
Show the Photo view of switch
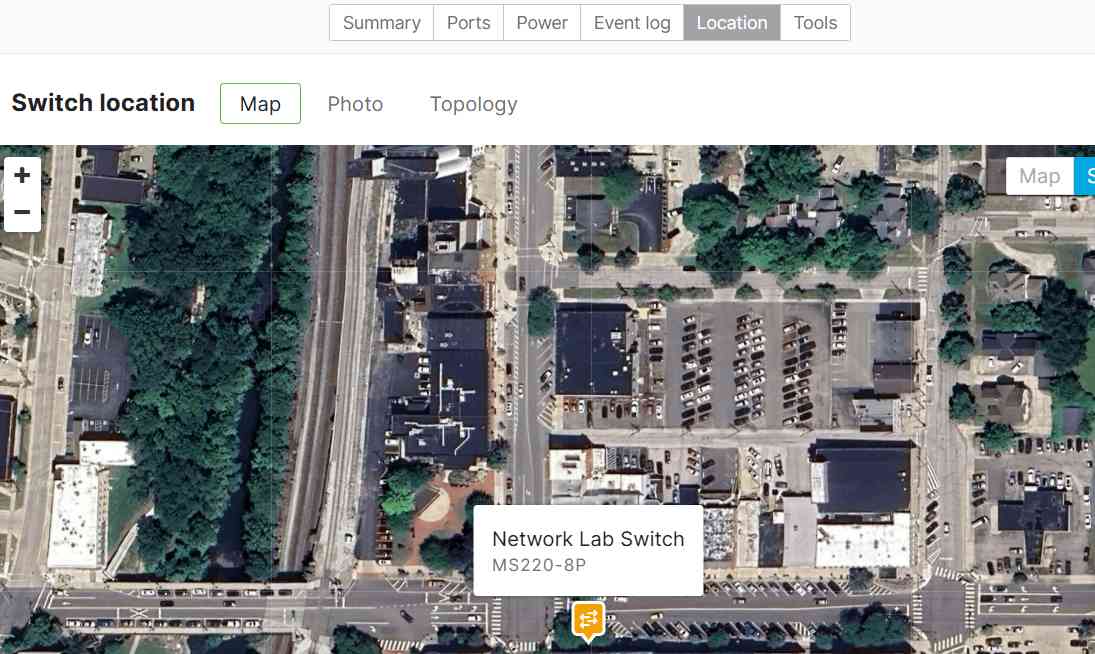(x=355, y=104)
